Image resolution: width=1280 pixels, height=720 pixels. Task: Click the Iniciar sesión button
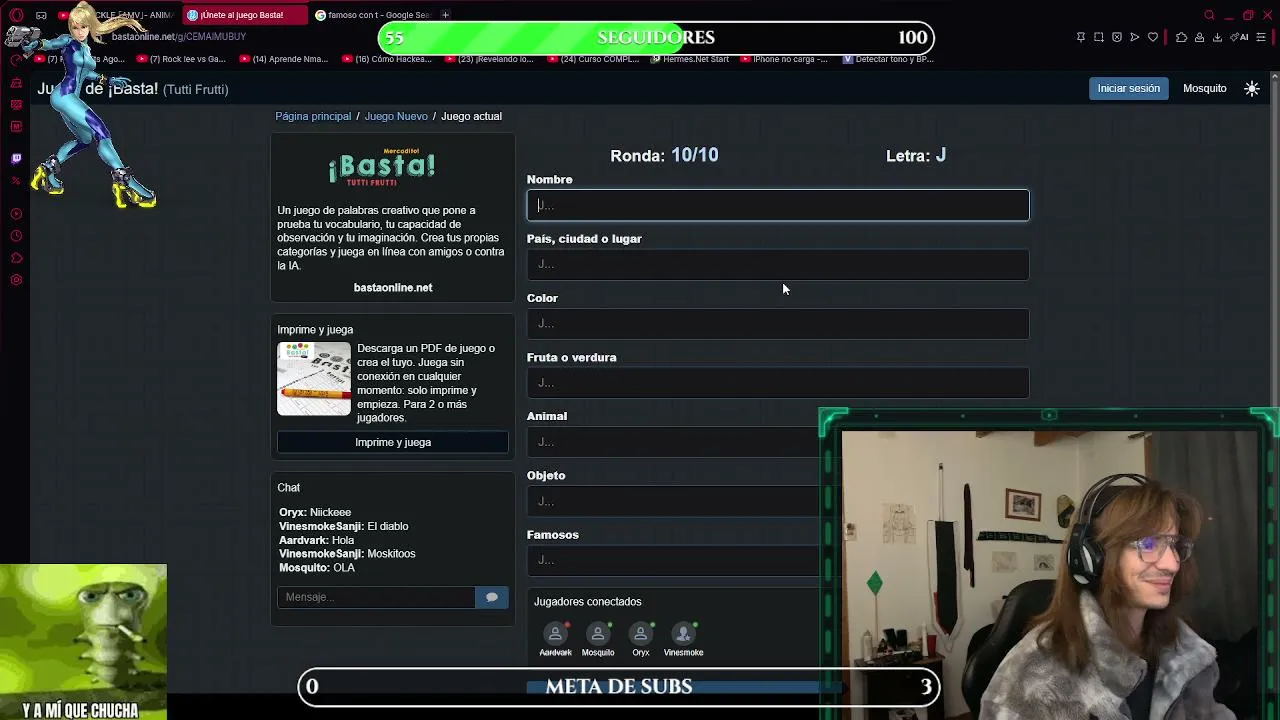click(x=1128, y=88)
